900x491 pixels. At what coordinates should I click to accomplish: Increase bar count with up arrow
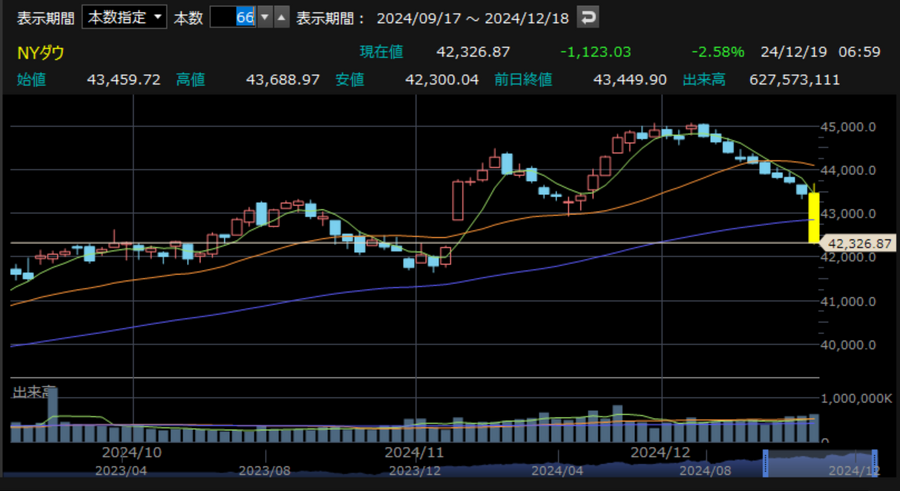point(281,17)
